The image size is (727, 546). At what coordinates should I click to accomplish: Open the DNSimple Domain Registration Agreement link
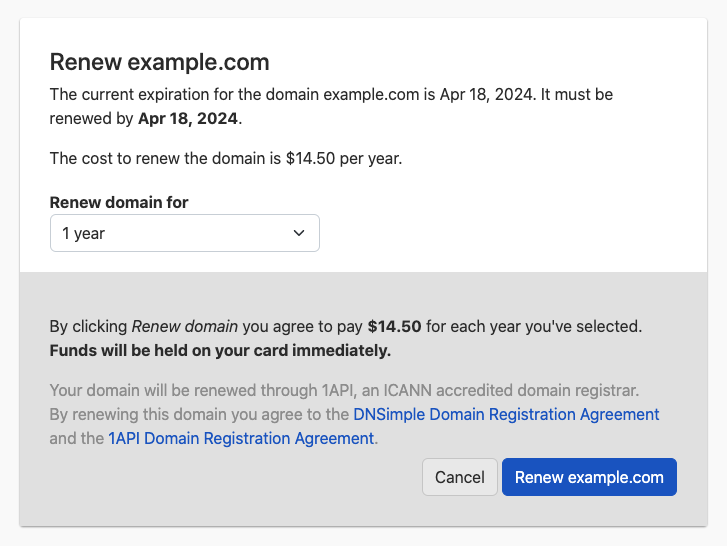pyautogui.click(x=506, y=414)
